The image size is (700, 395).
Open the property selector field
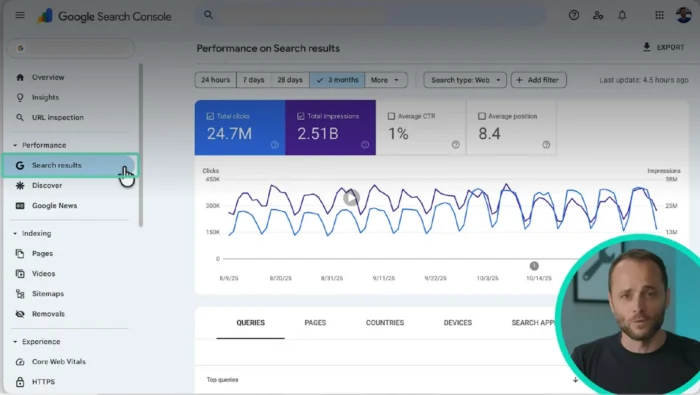pos(71,48)
